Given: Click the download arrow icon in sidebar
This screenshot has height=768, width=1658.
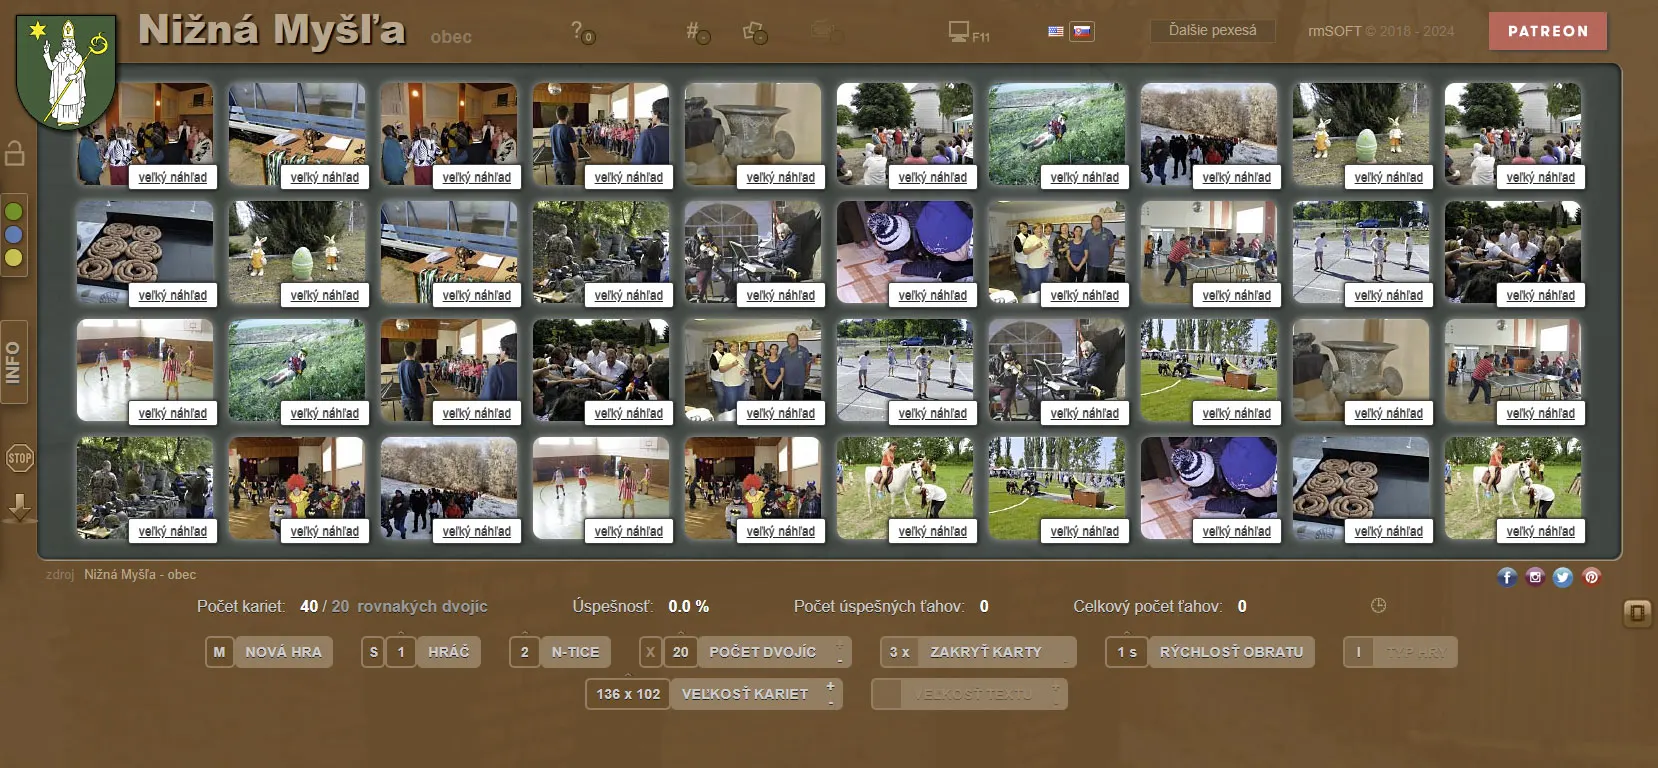Looking at the screenshot, I should 19,508.
